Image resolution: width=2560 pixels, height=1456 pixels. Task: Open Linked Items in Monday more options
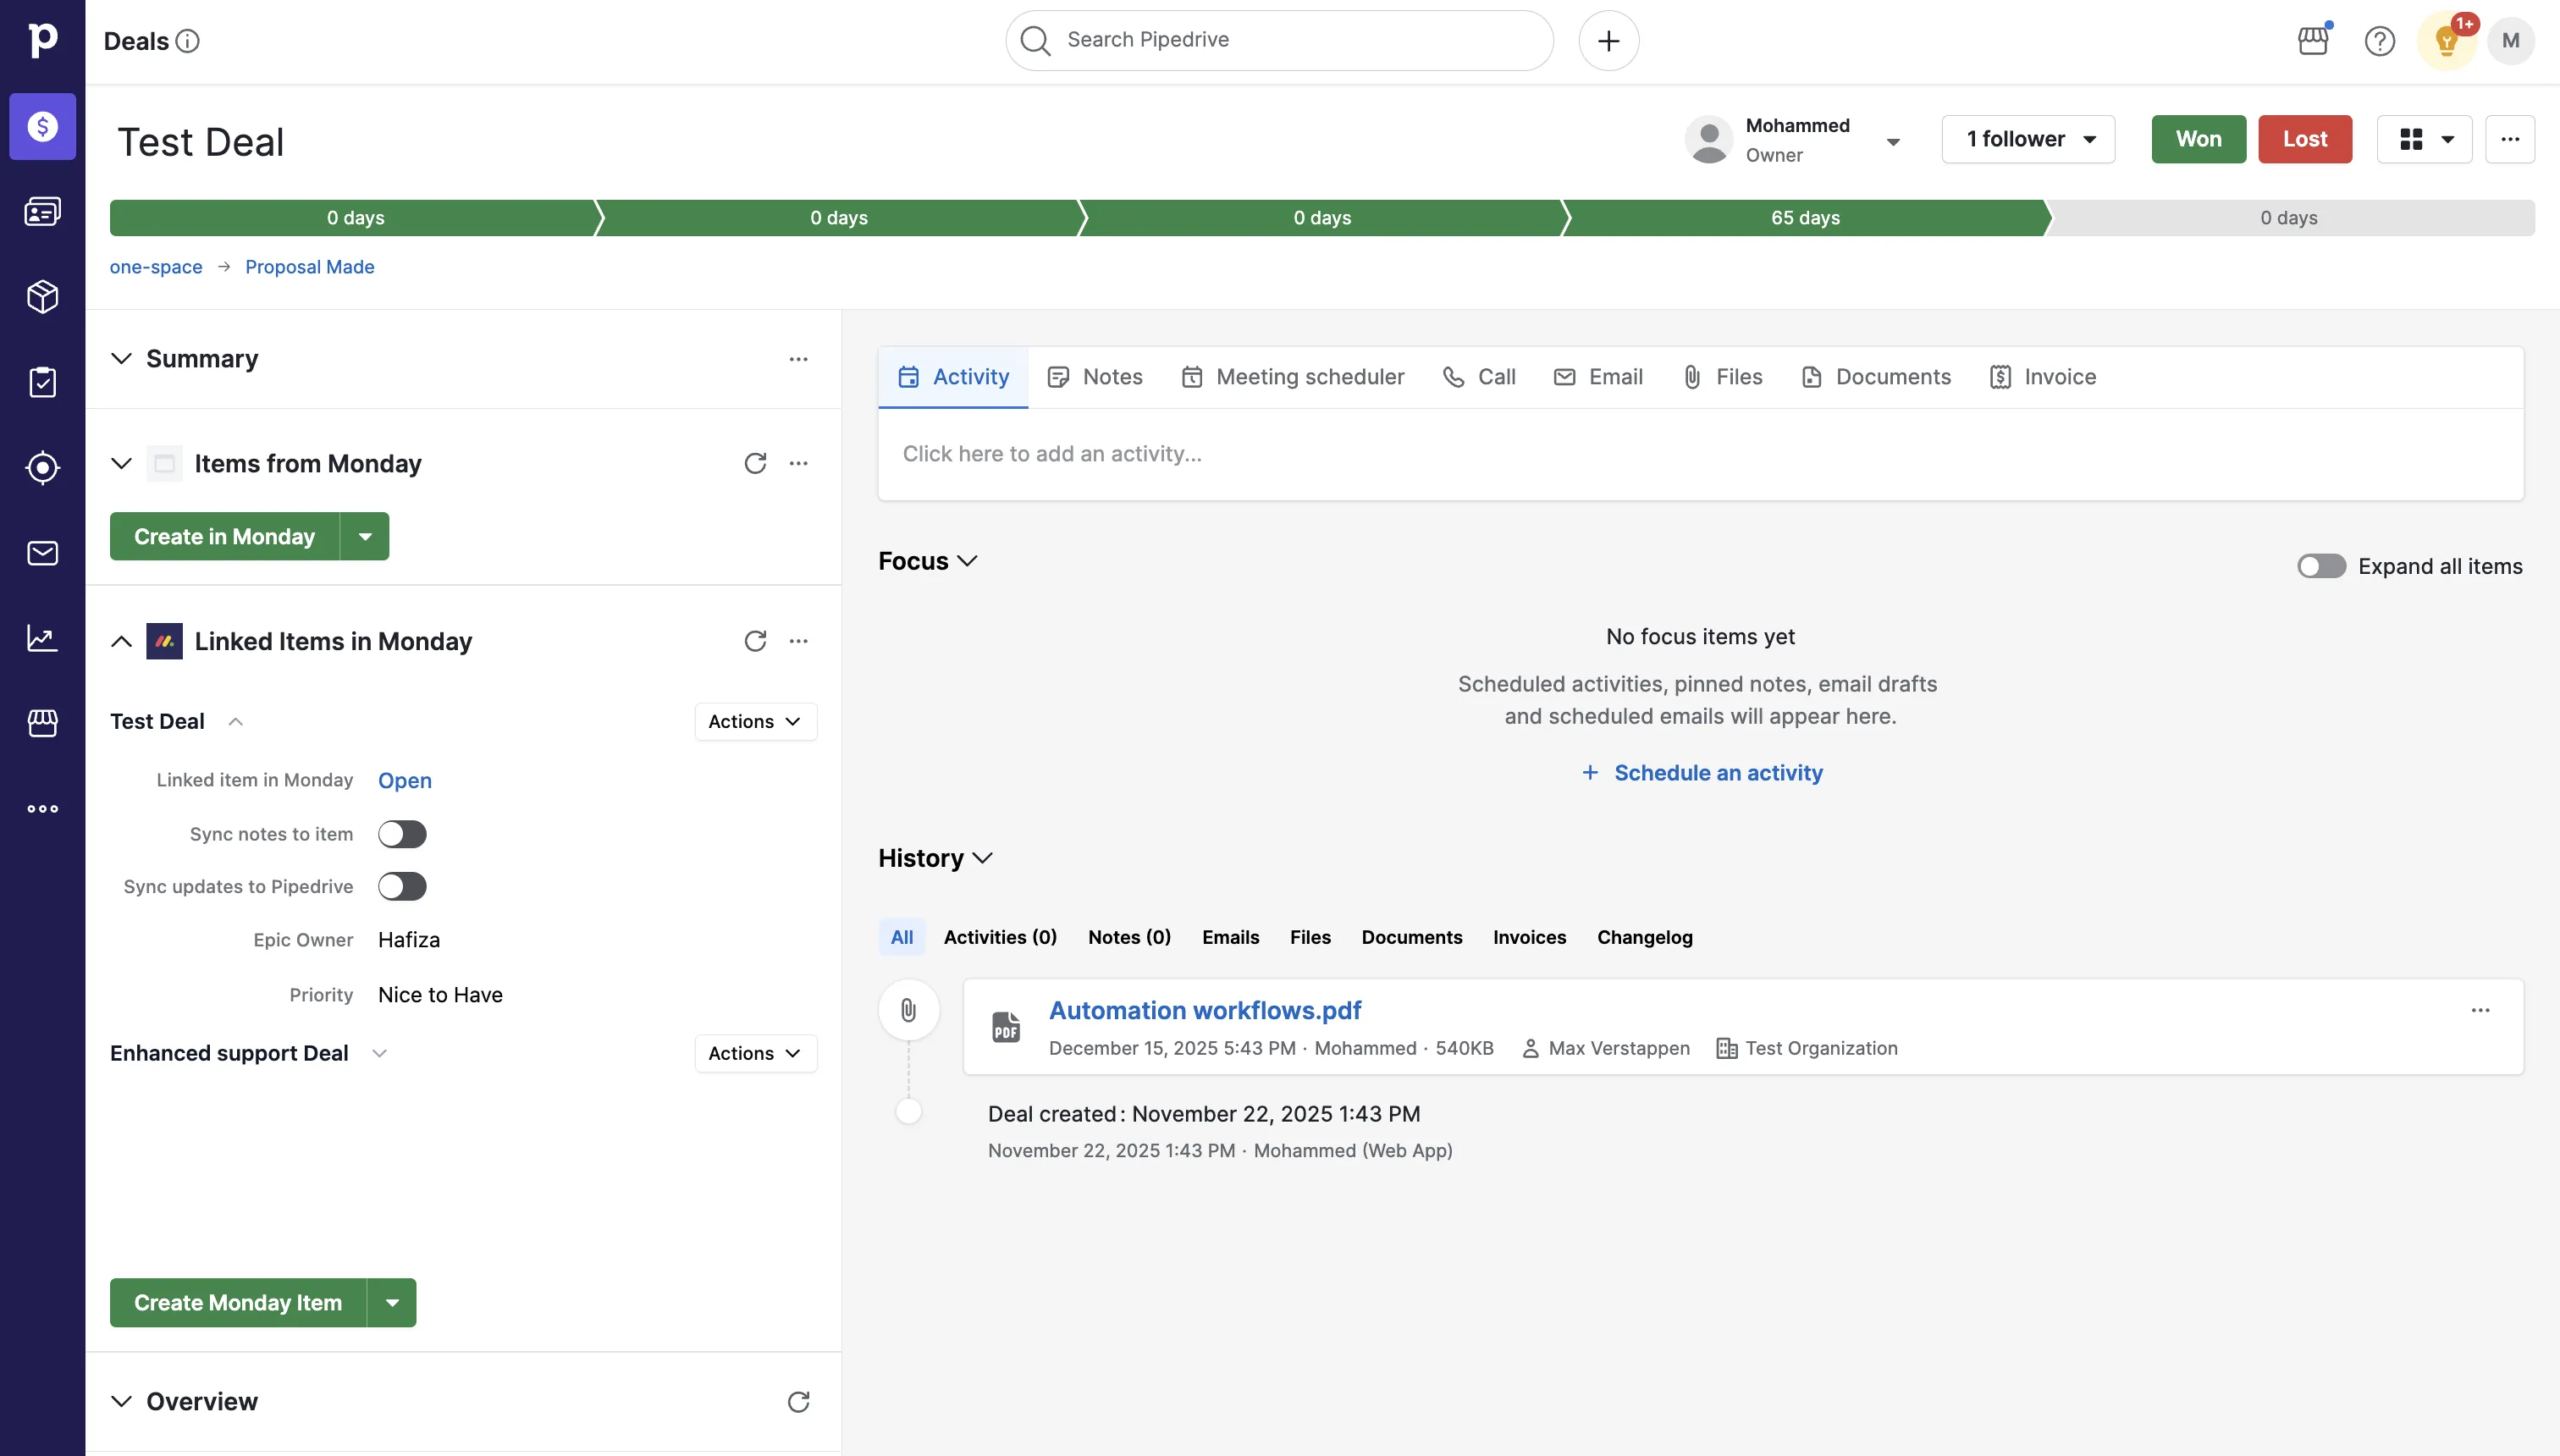click(x=798, y=641)
